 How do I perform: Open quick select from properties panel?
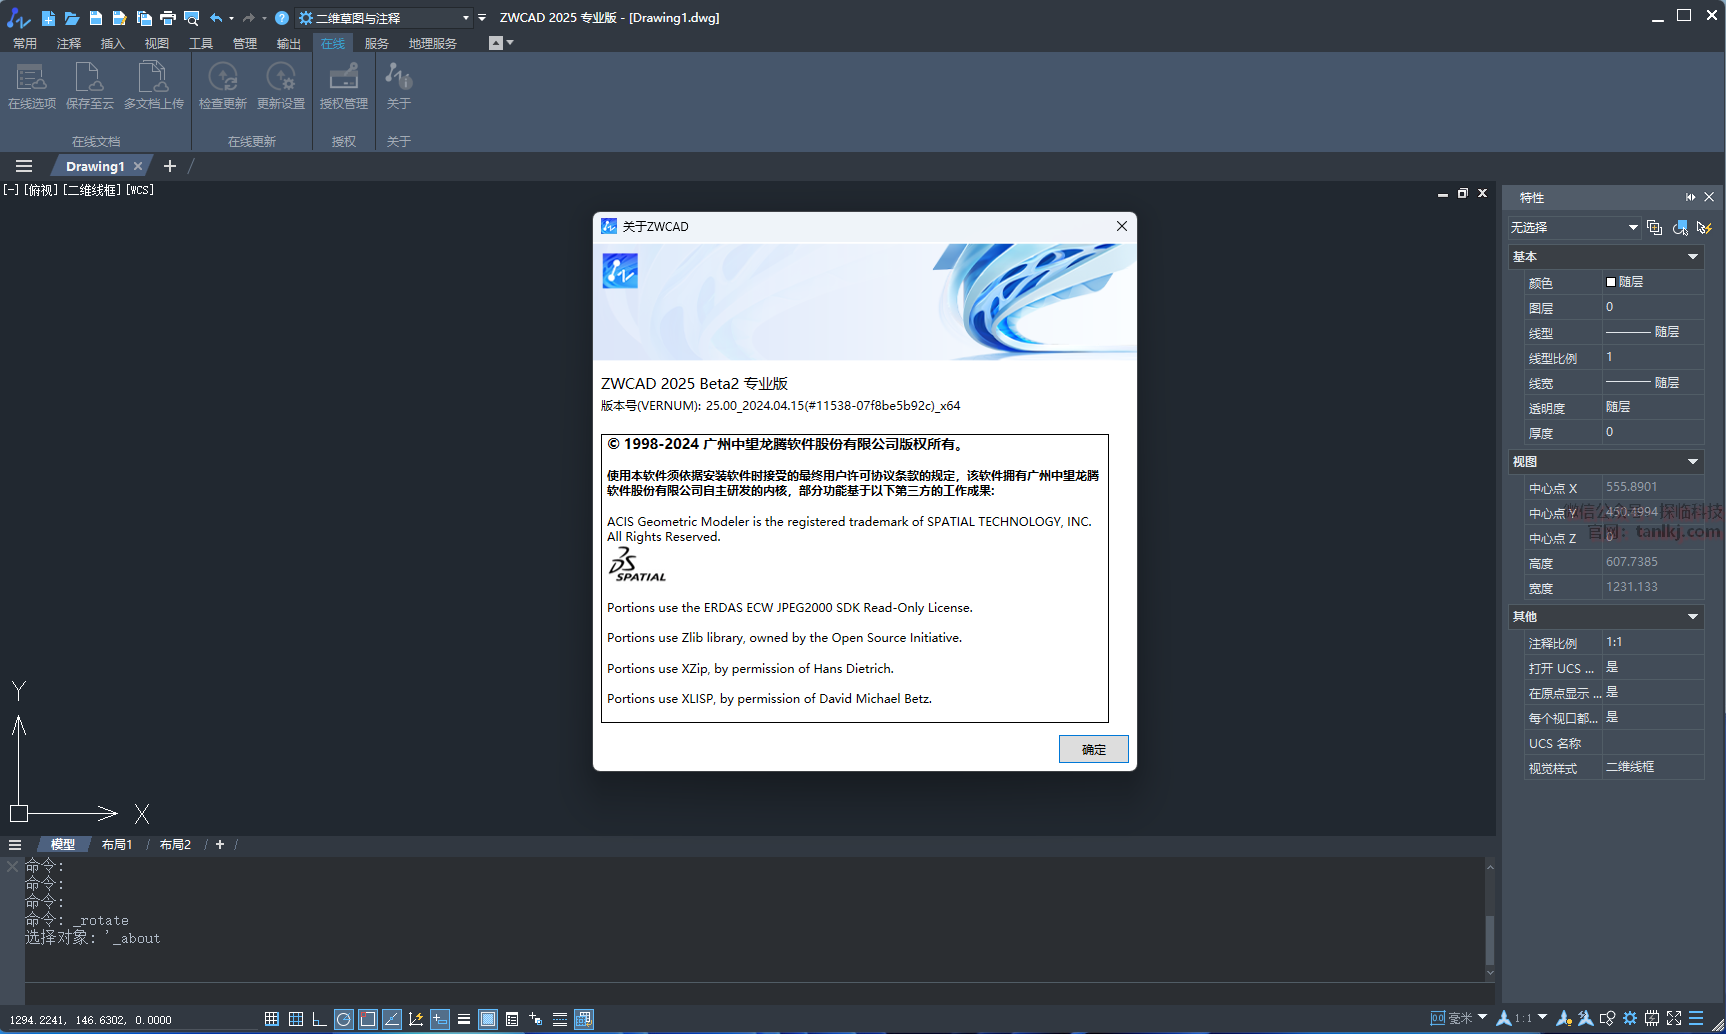pos(1704,228)
